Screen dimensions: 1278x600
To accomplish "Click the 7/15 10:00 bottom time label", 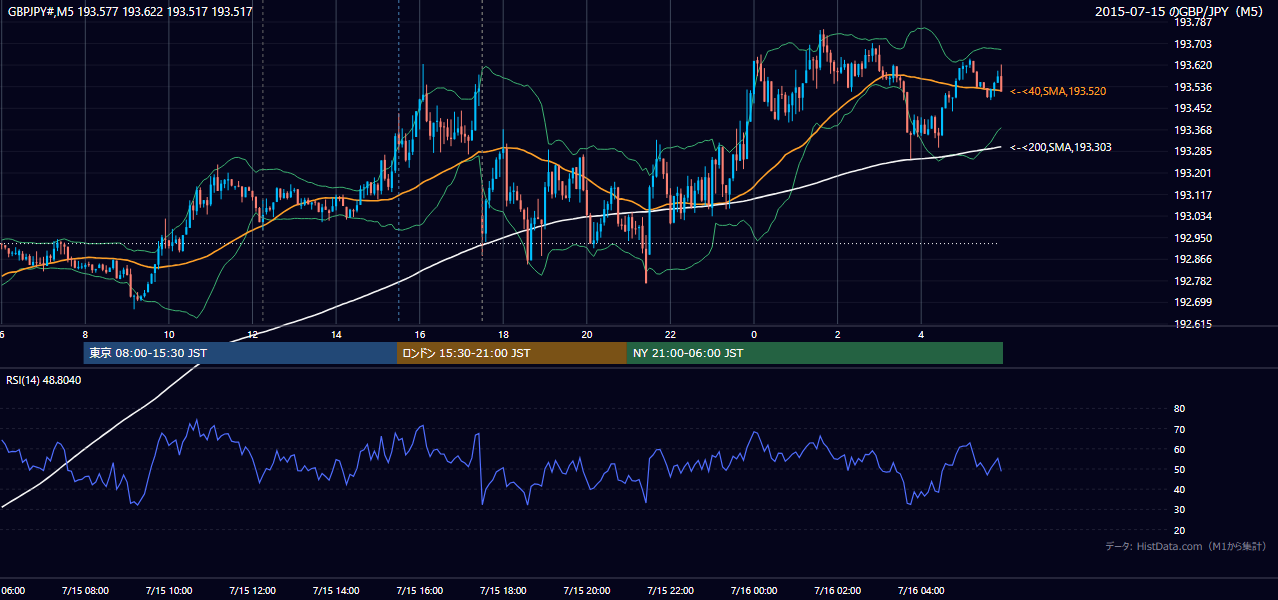I will point(168,591).
